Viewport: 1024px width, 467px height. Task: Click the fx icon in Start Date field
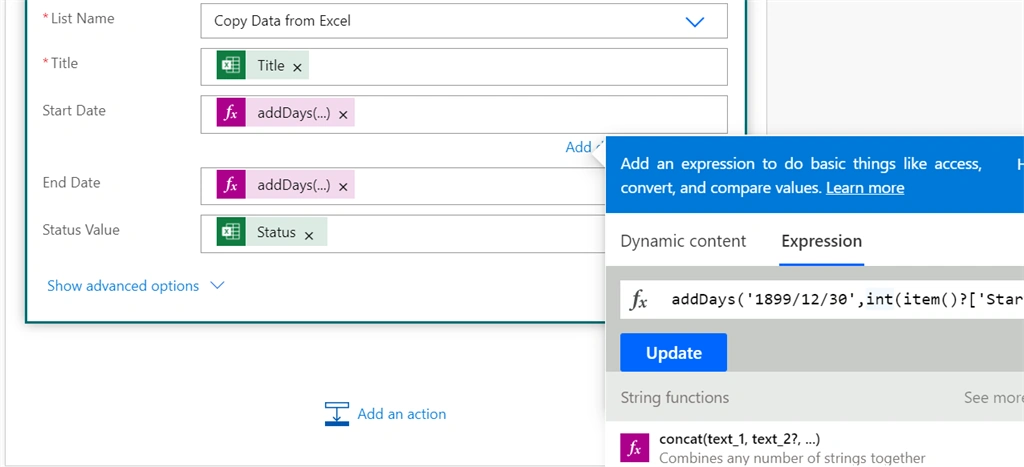(231, 113)
